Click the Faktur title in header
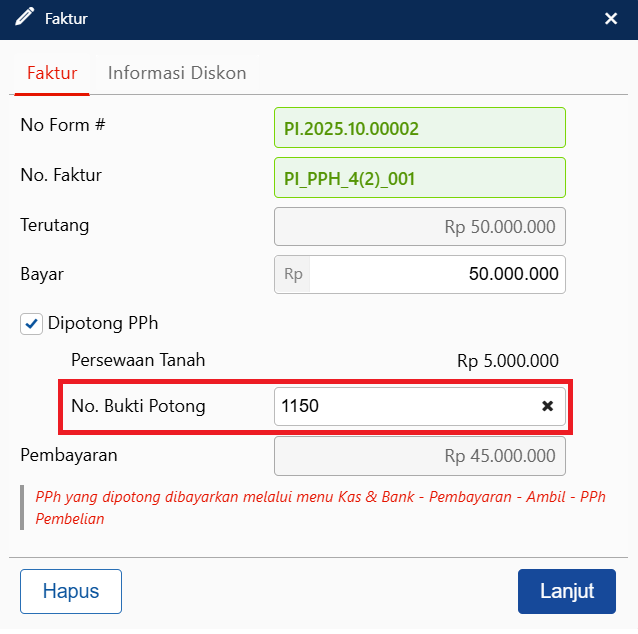638x634 pixels. click(66, 18)
